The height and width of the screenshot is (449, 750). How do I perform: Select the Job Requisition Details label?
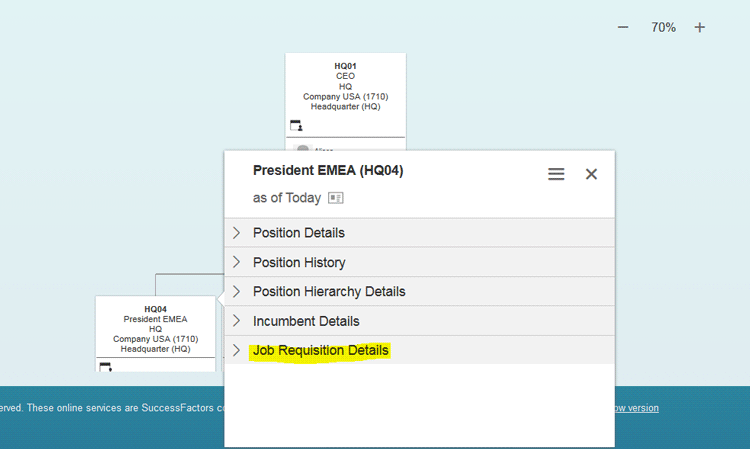click(x=320, y=351)
